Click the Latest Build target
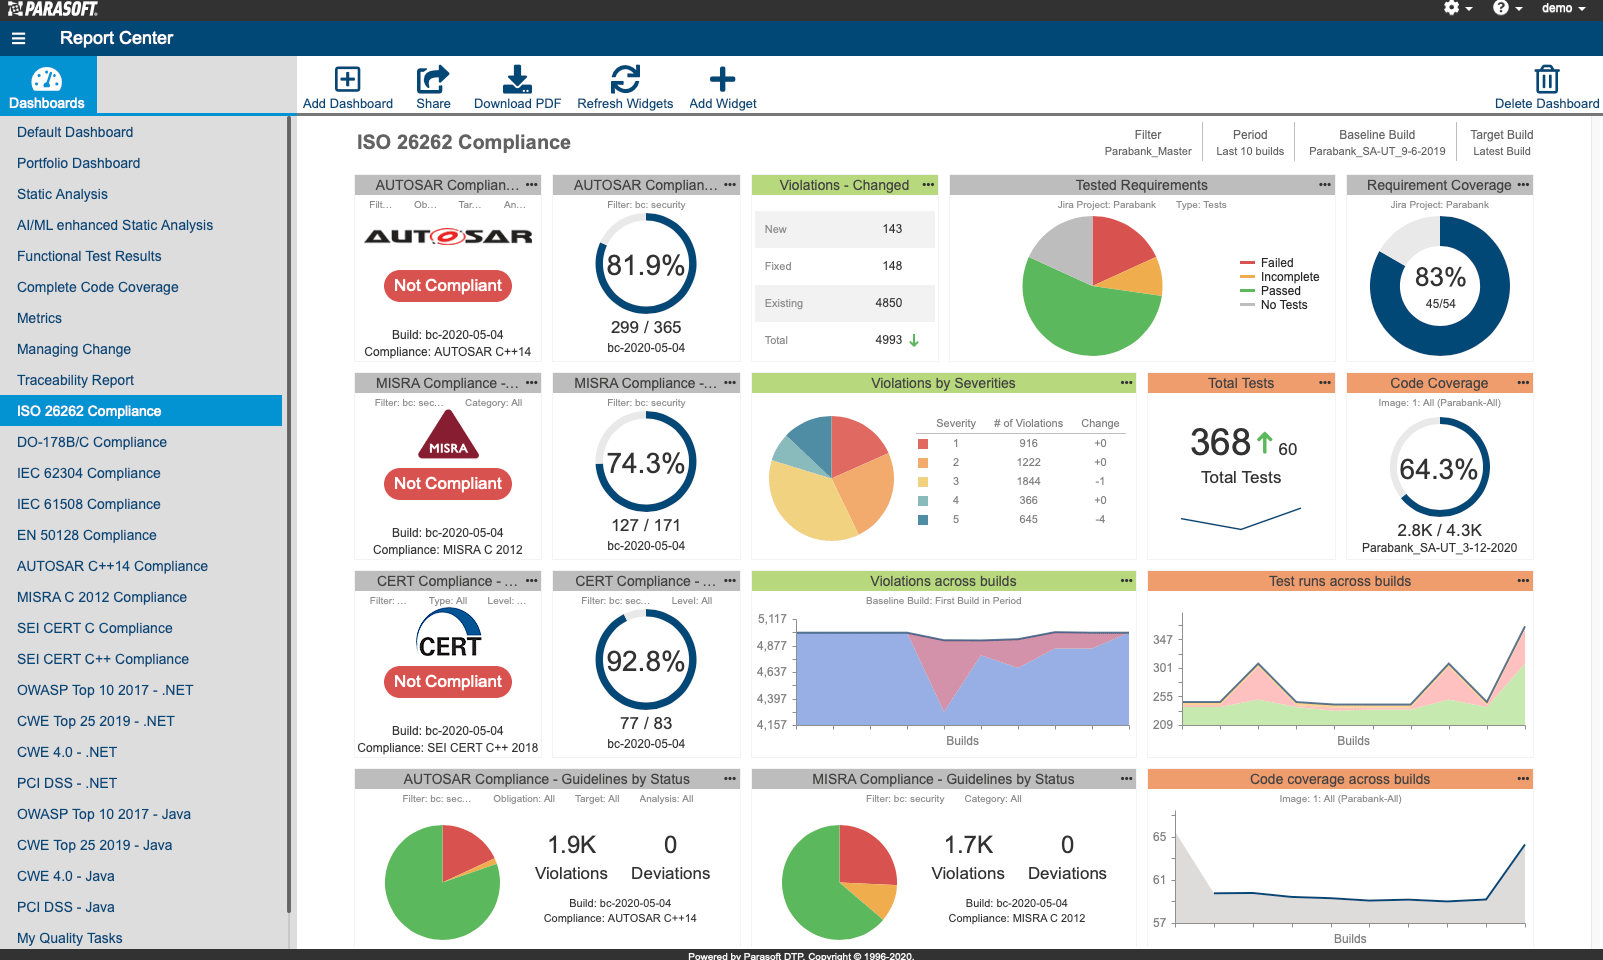The width and height of the screenshot is (1603, 960). [1502, 152]
